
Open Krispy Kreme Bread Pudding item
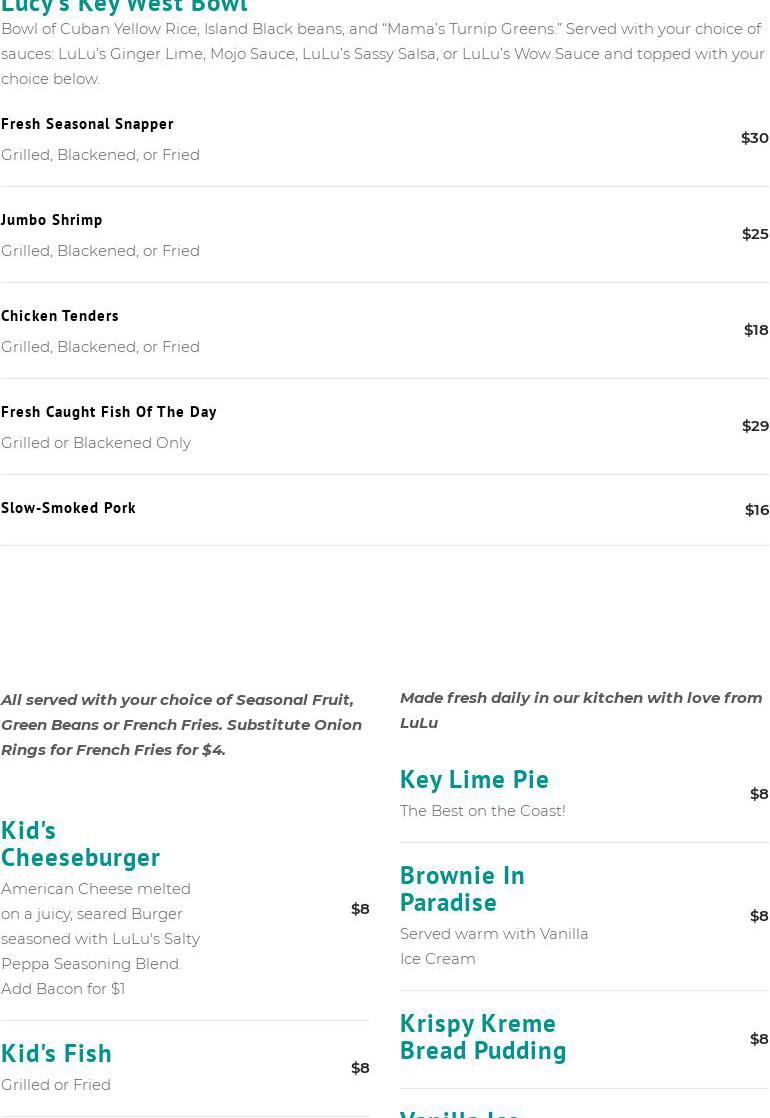[x=483, y=1036]
